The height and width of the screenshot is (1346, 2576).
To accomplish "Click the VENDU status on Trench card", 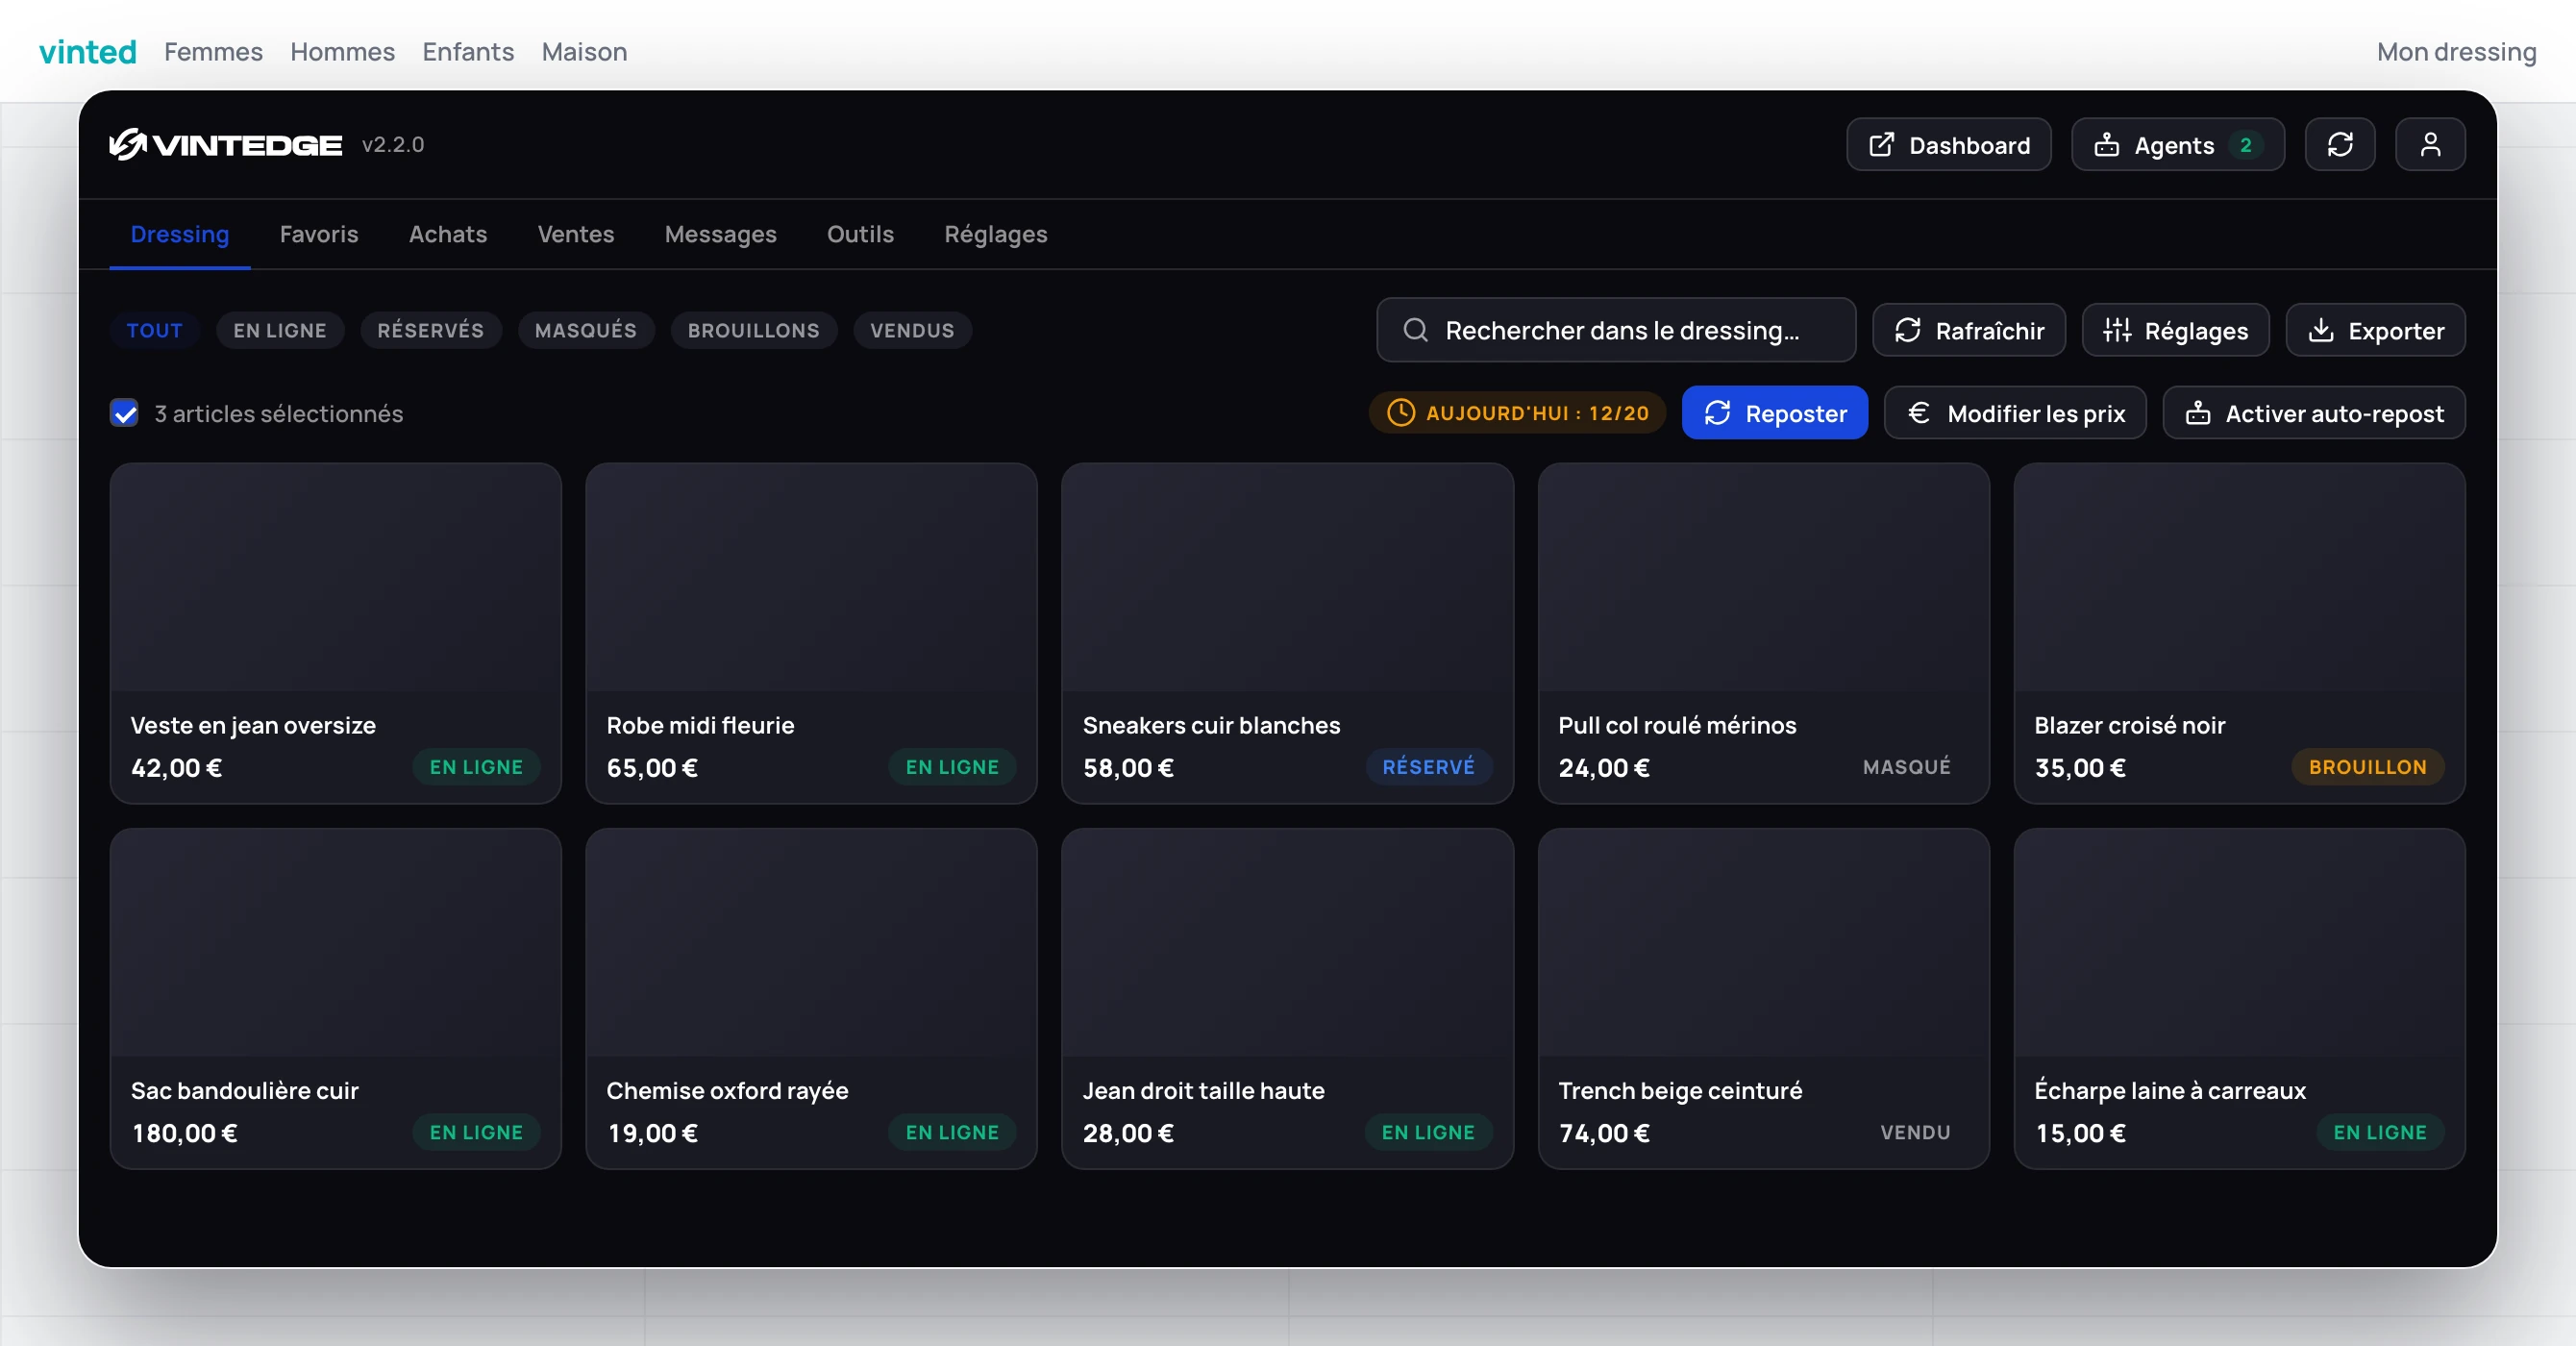I will 1915,1132.
